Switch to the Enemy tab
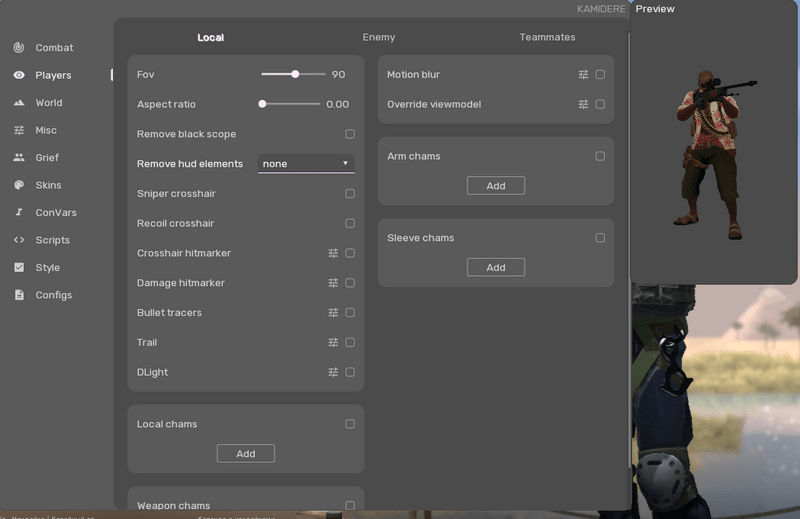The image size is (800, 519). point(378,37)
